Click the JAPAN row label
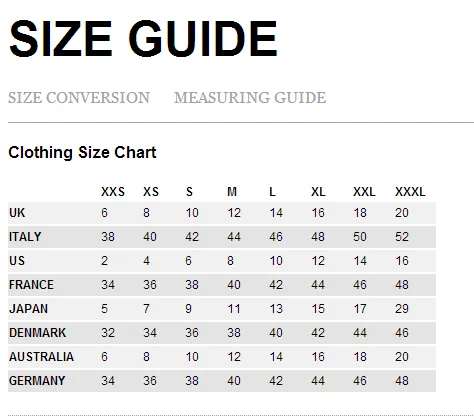This screenshot has height=418, width=474. click(28, 309)
